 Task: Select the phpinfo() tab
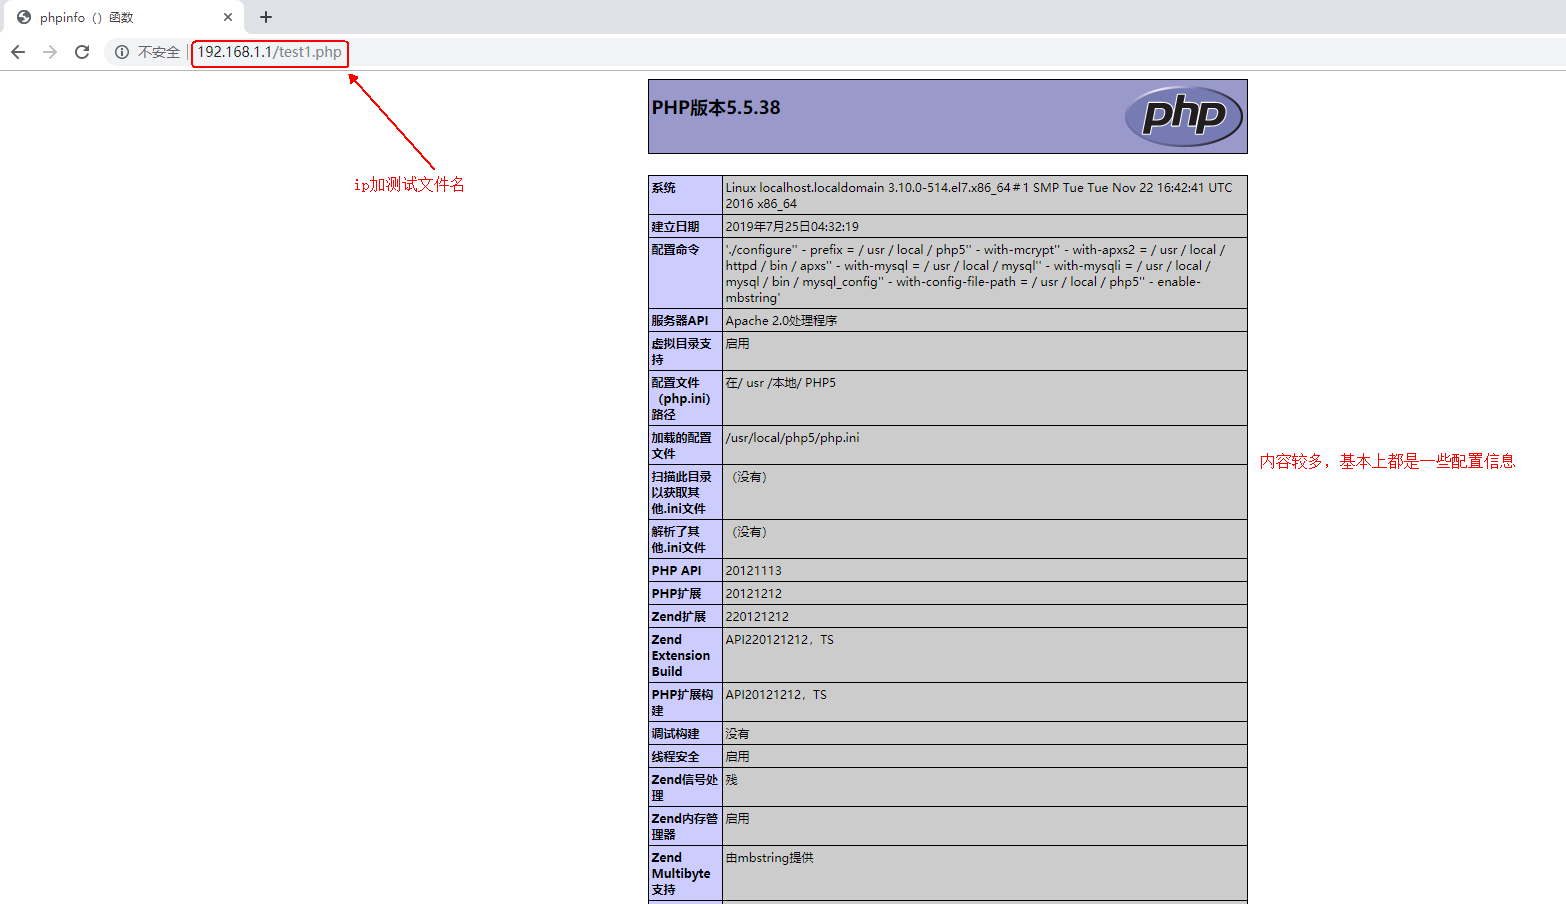coord(110,17)
